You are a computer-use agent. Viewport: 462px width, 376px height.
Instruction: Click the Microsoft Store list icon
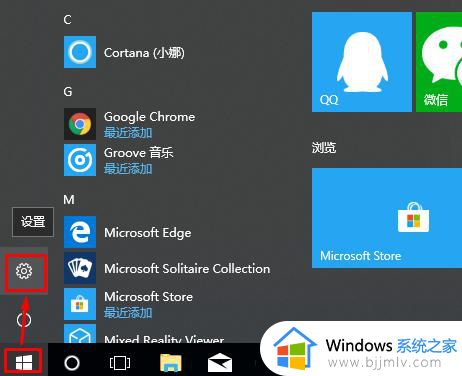coord(80,304)
